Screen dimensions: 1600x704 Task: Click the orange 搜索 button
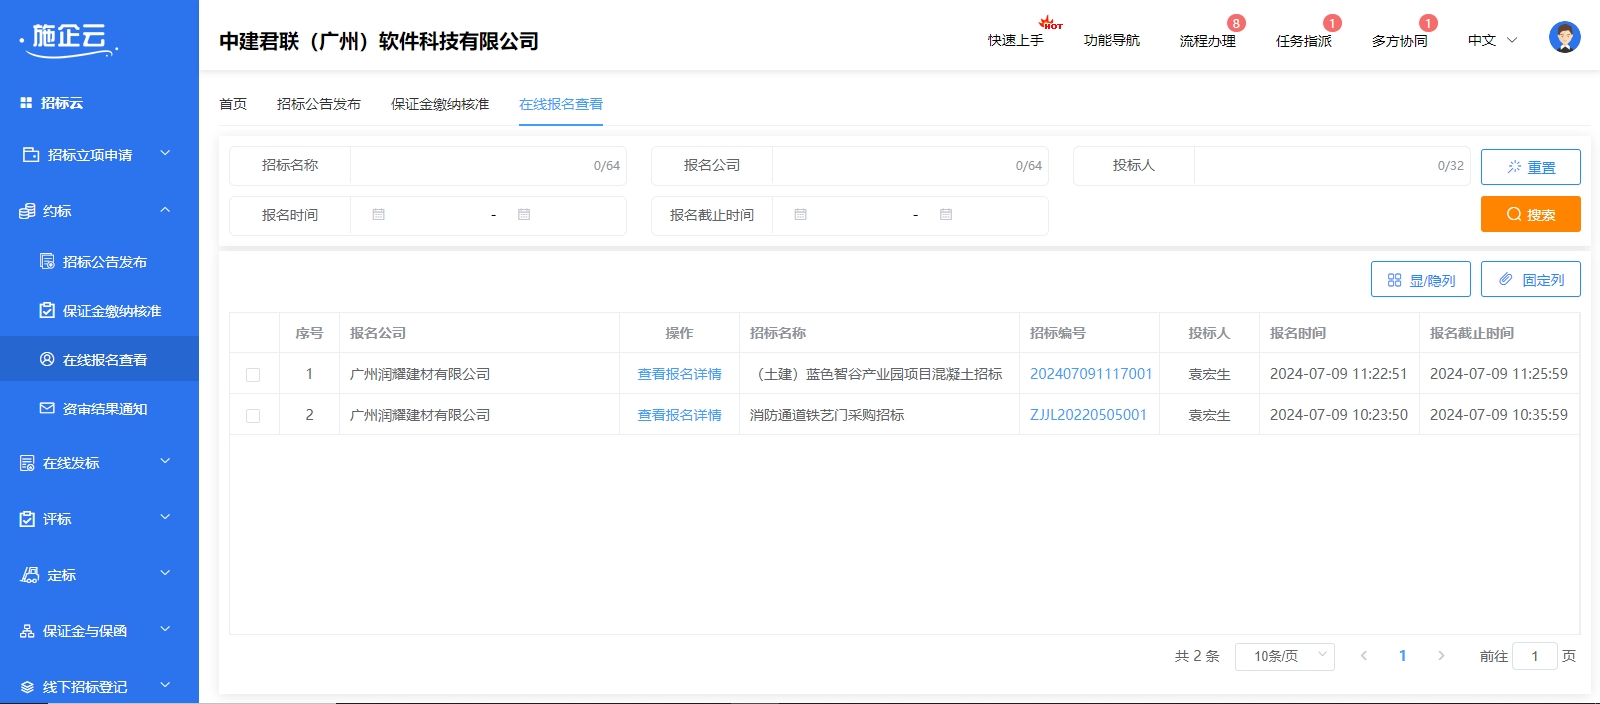1530,214
